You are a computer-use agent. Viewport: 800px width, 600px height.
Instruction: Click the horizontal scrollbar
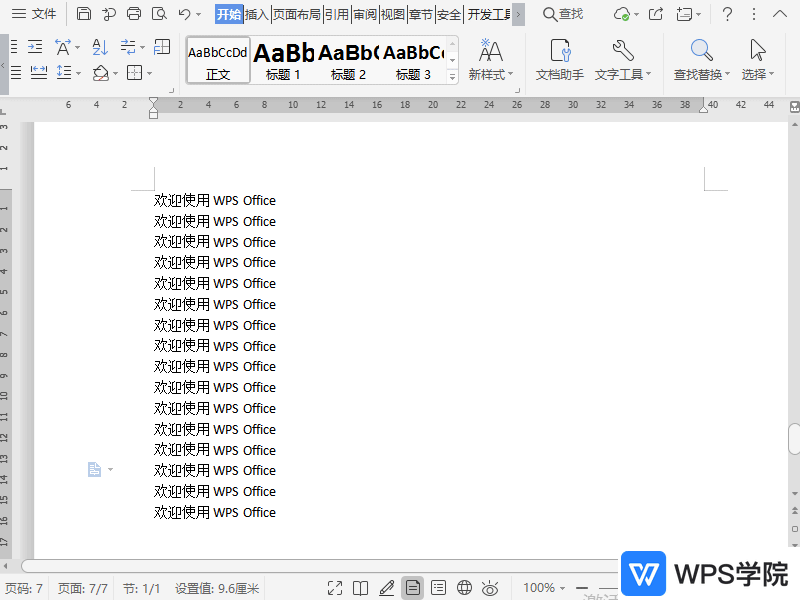pyautogui.click(x=321, y=566)
